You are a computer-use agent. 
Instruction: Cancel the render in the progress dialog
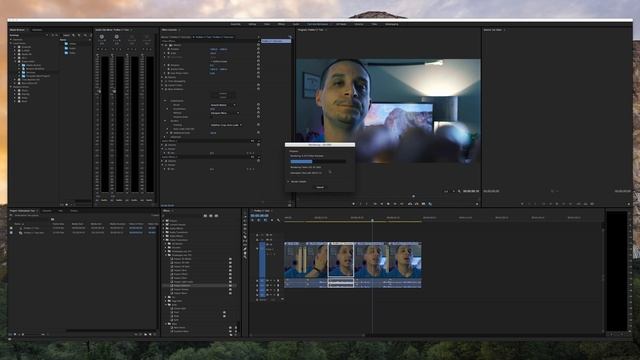click(x=320, y=187)
